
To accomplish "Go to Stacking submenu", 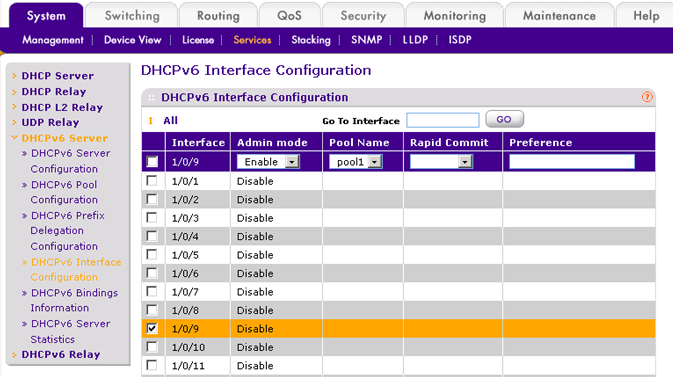I will tap(311, 40).
